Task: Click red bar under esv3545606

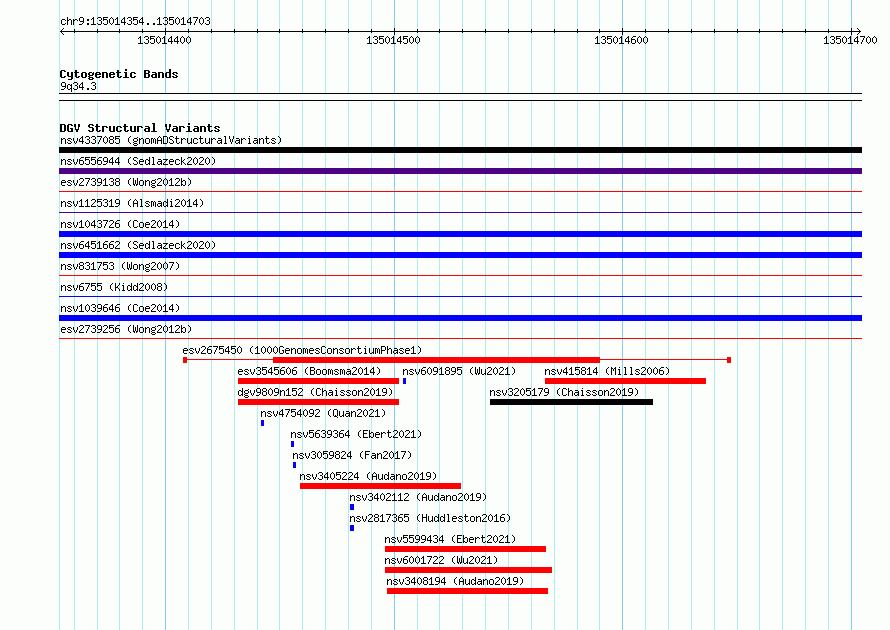Action: click(318, 381)
